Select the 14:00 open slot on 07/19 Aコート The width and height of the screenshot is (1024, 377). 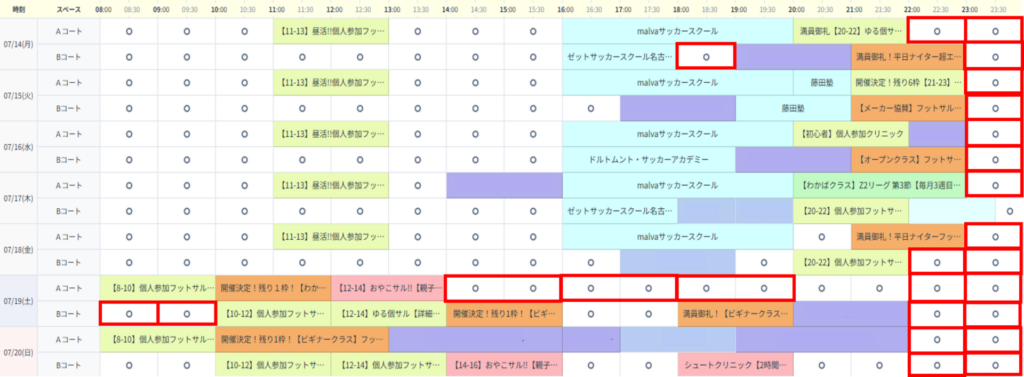(475, 287)
